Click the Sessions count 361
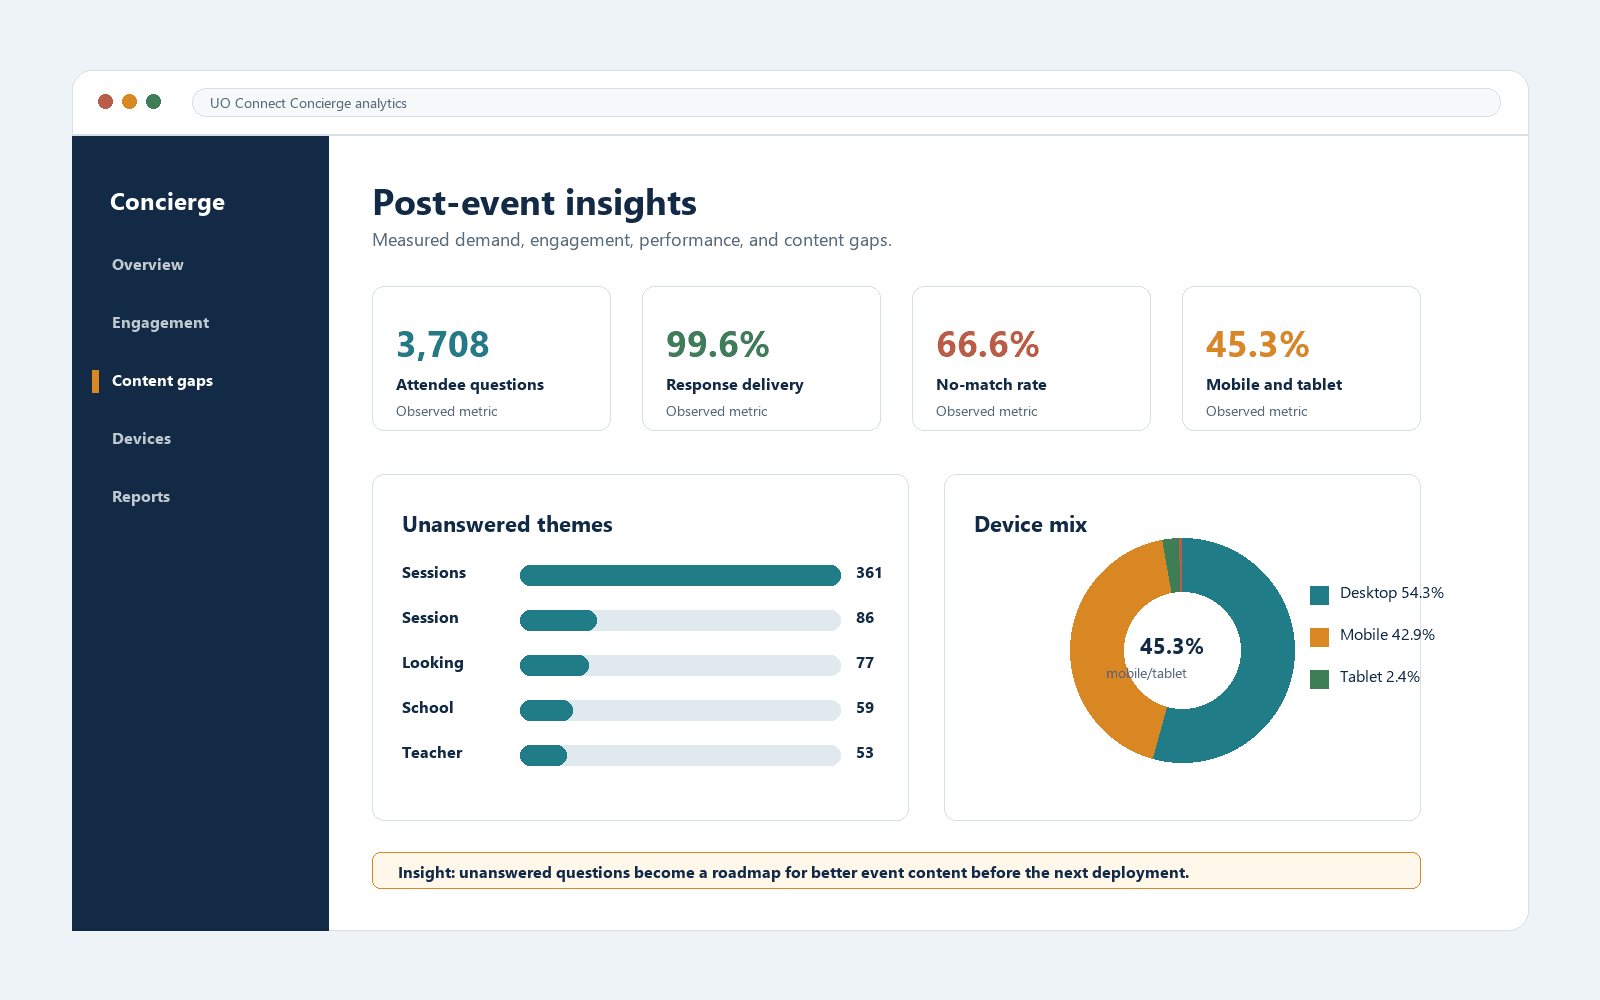1600x1000 pixels. (x=869, y=573)
